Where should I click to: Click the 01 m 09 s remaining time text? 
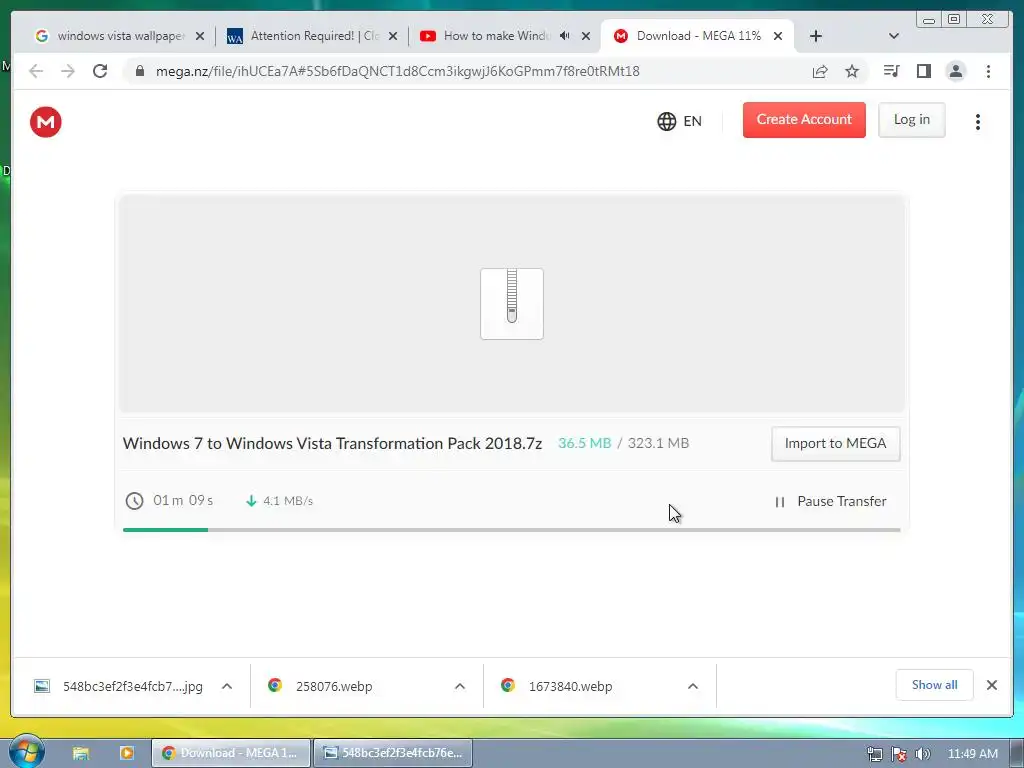coord(183,501)
